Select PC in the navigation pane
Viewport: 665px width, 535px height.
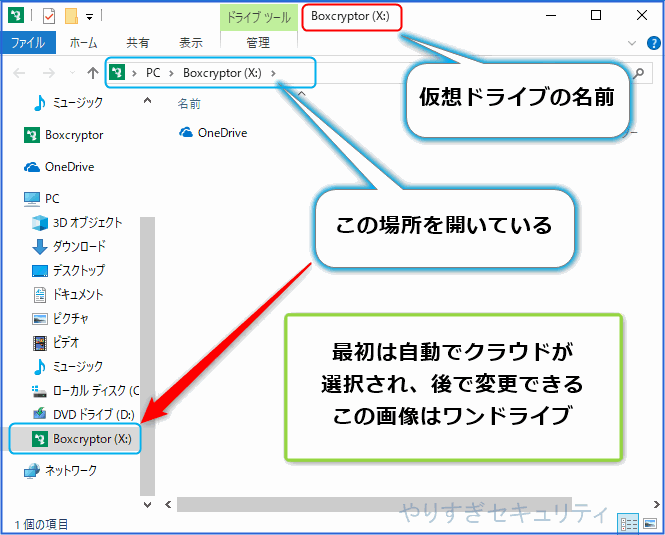click(52, 199)
